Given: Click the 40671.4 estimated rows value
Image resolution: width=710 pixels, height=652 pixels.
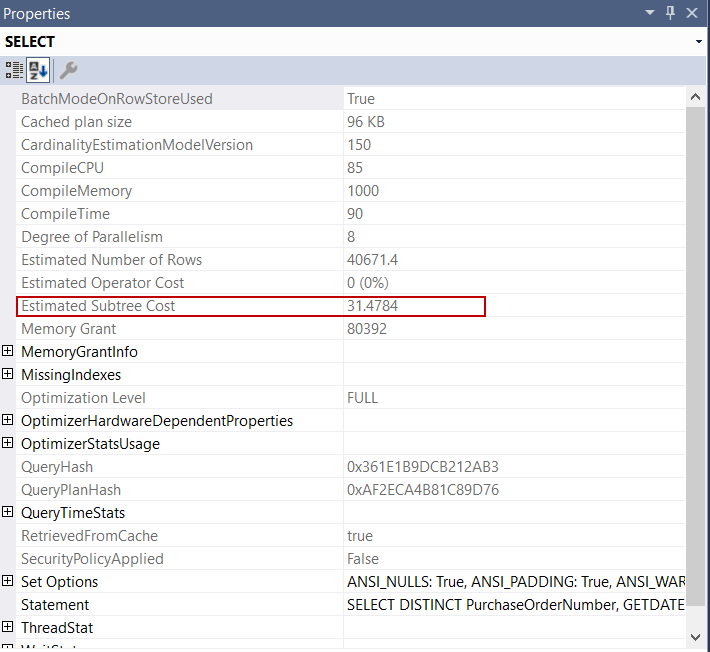Looking at the screenshot, I should click(x=372, y=260).
